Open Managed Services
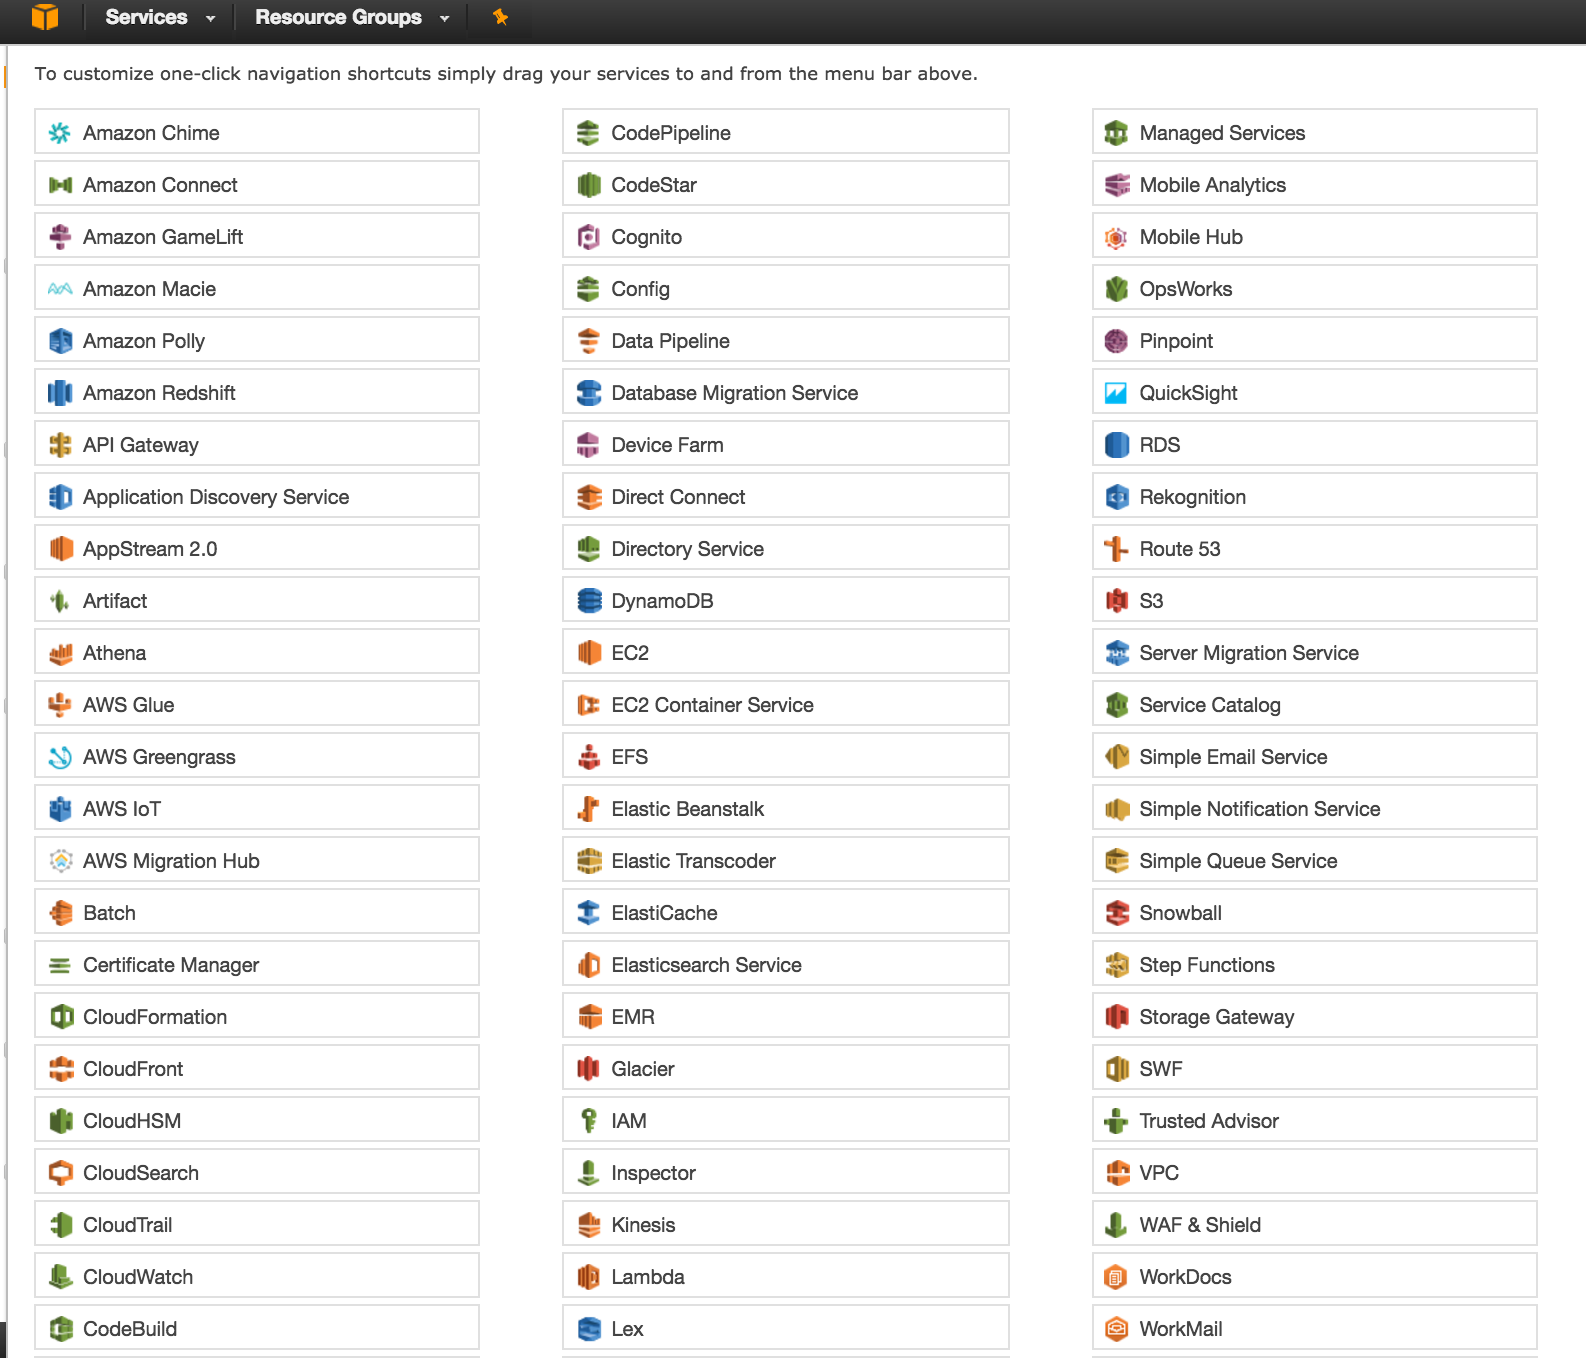 (1315, 131)
